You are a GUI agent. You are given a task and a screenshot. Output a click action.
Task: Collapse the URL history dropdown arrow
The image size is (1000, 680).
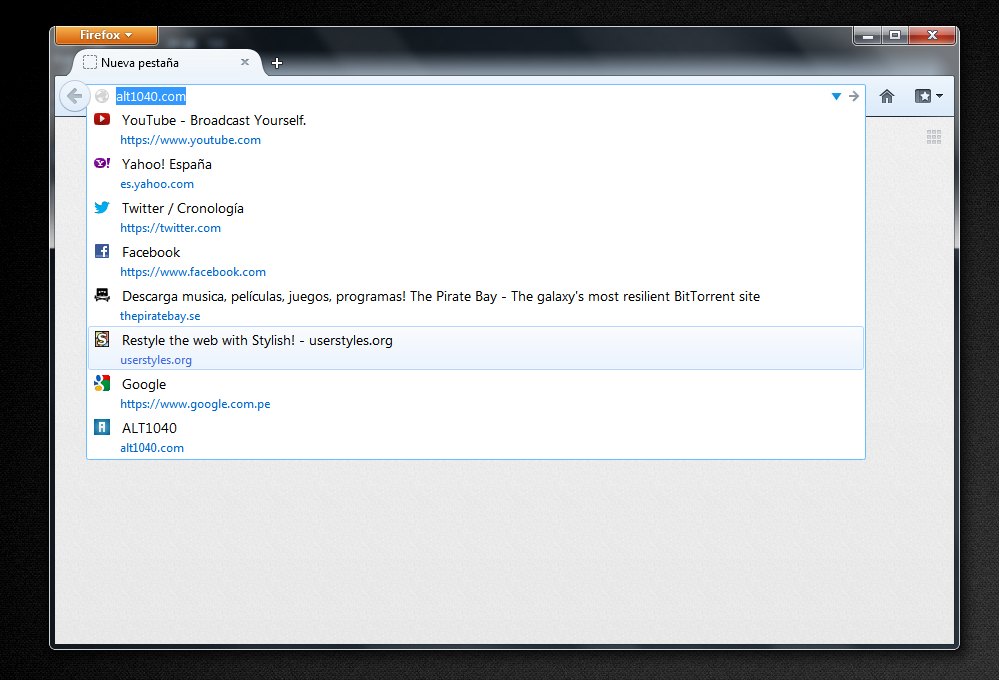click(836, 96)
